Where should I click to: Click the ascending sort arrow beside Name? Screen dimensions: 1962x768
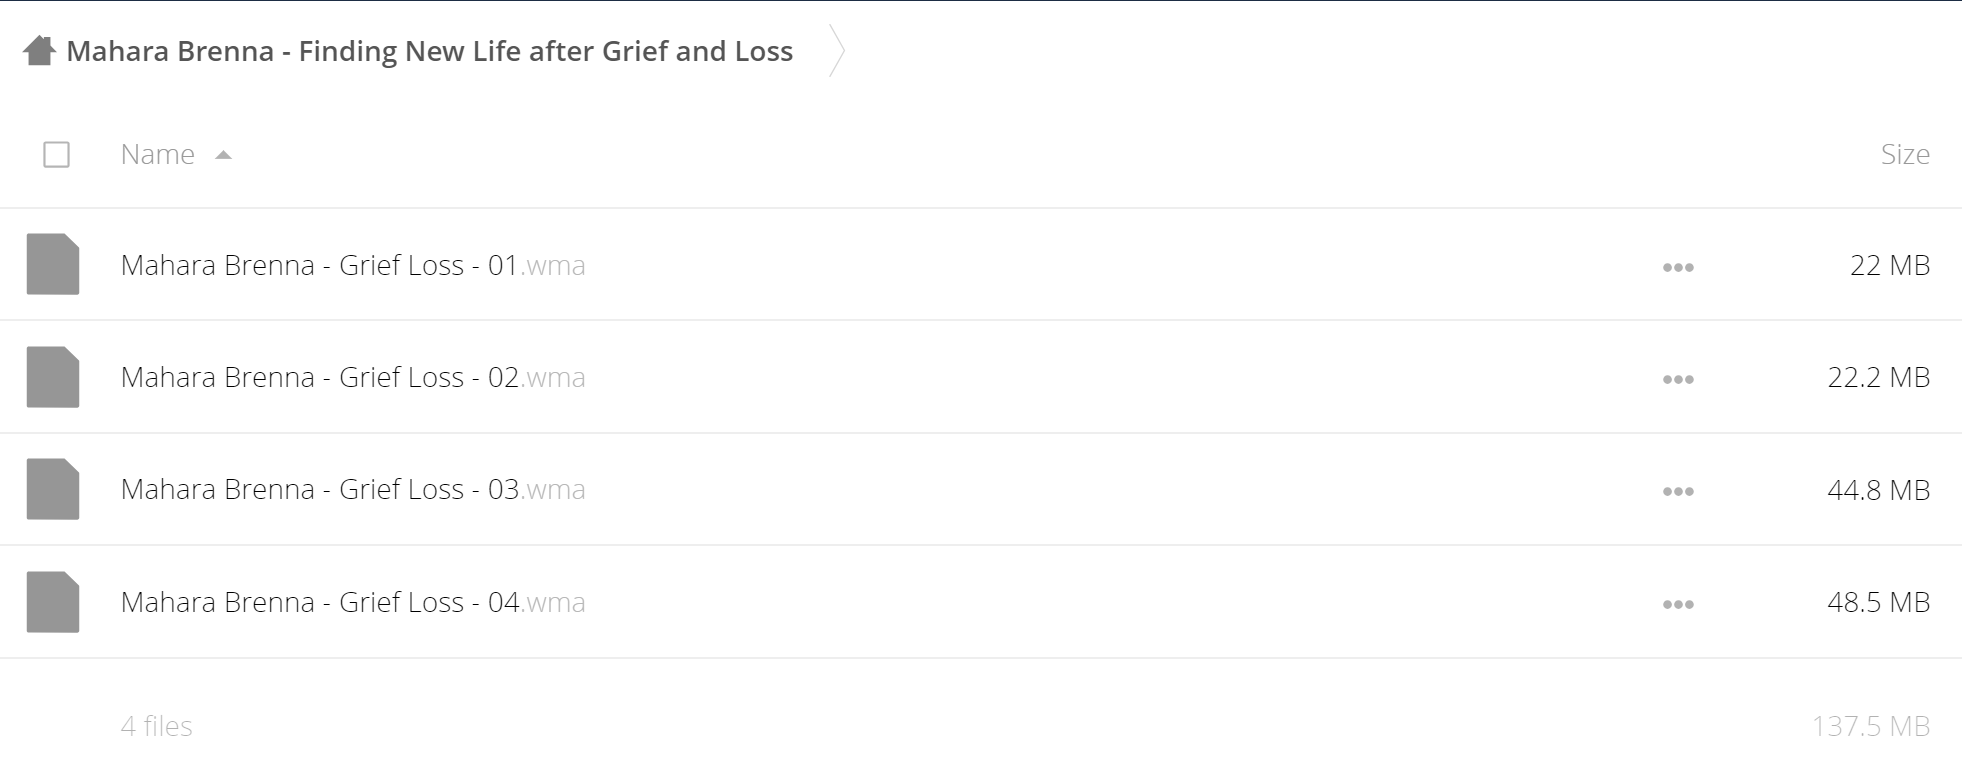click(224, 155)
